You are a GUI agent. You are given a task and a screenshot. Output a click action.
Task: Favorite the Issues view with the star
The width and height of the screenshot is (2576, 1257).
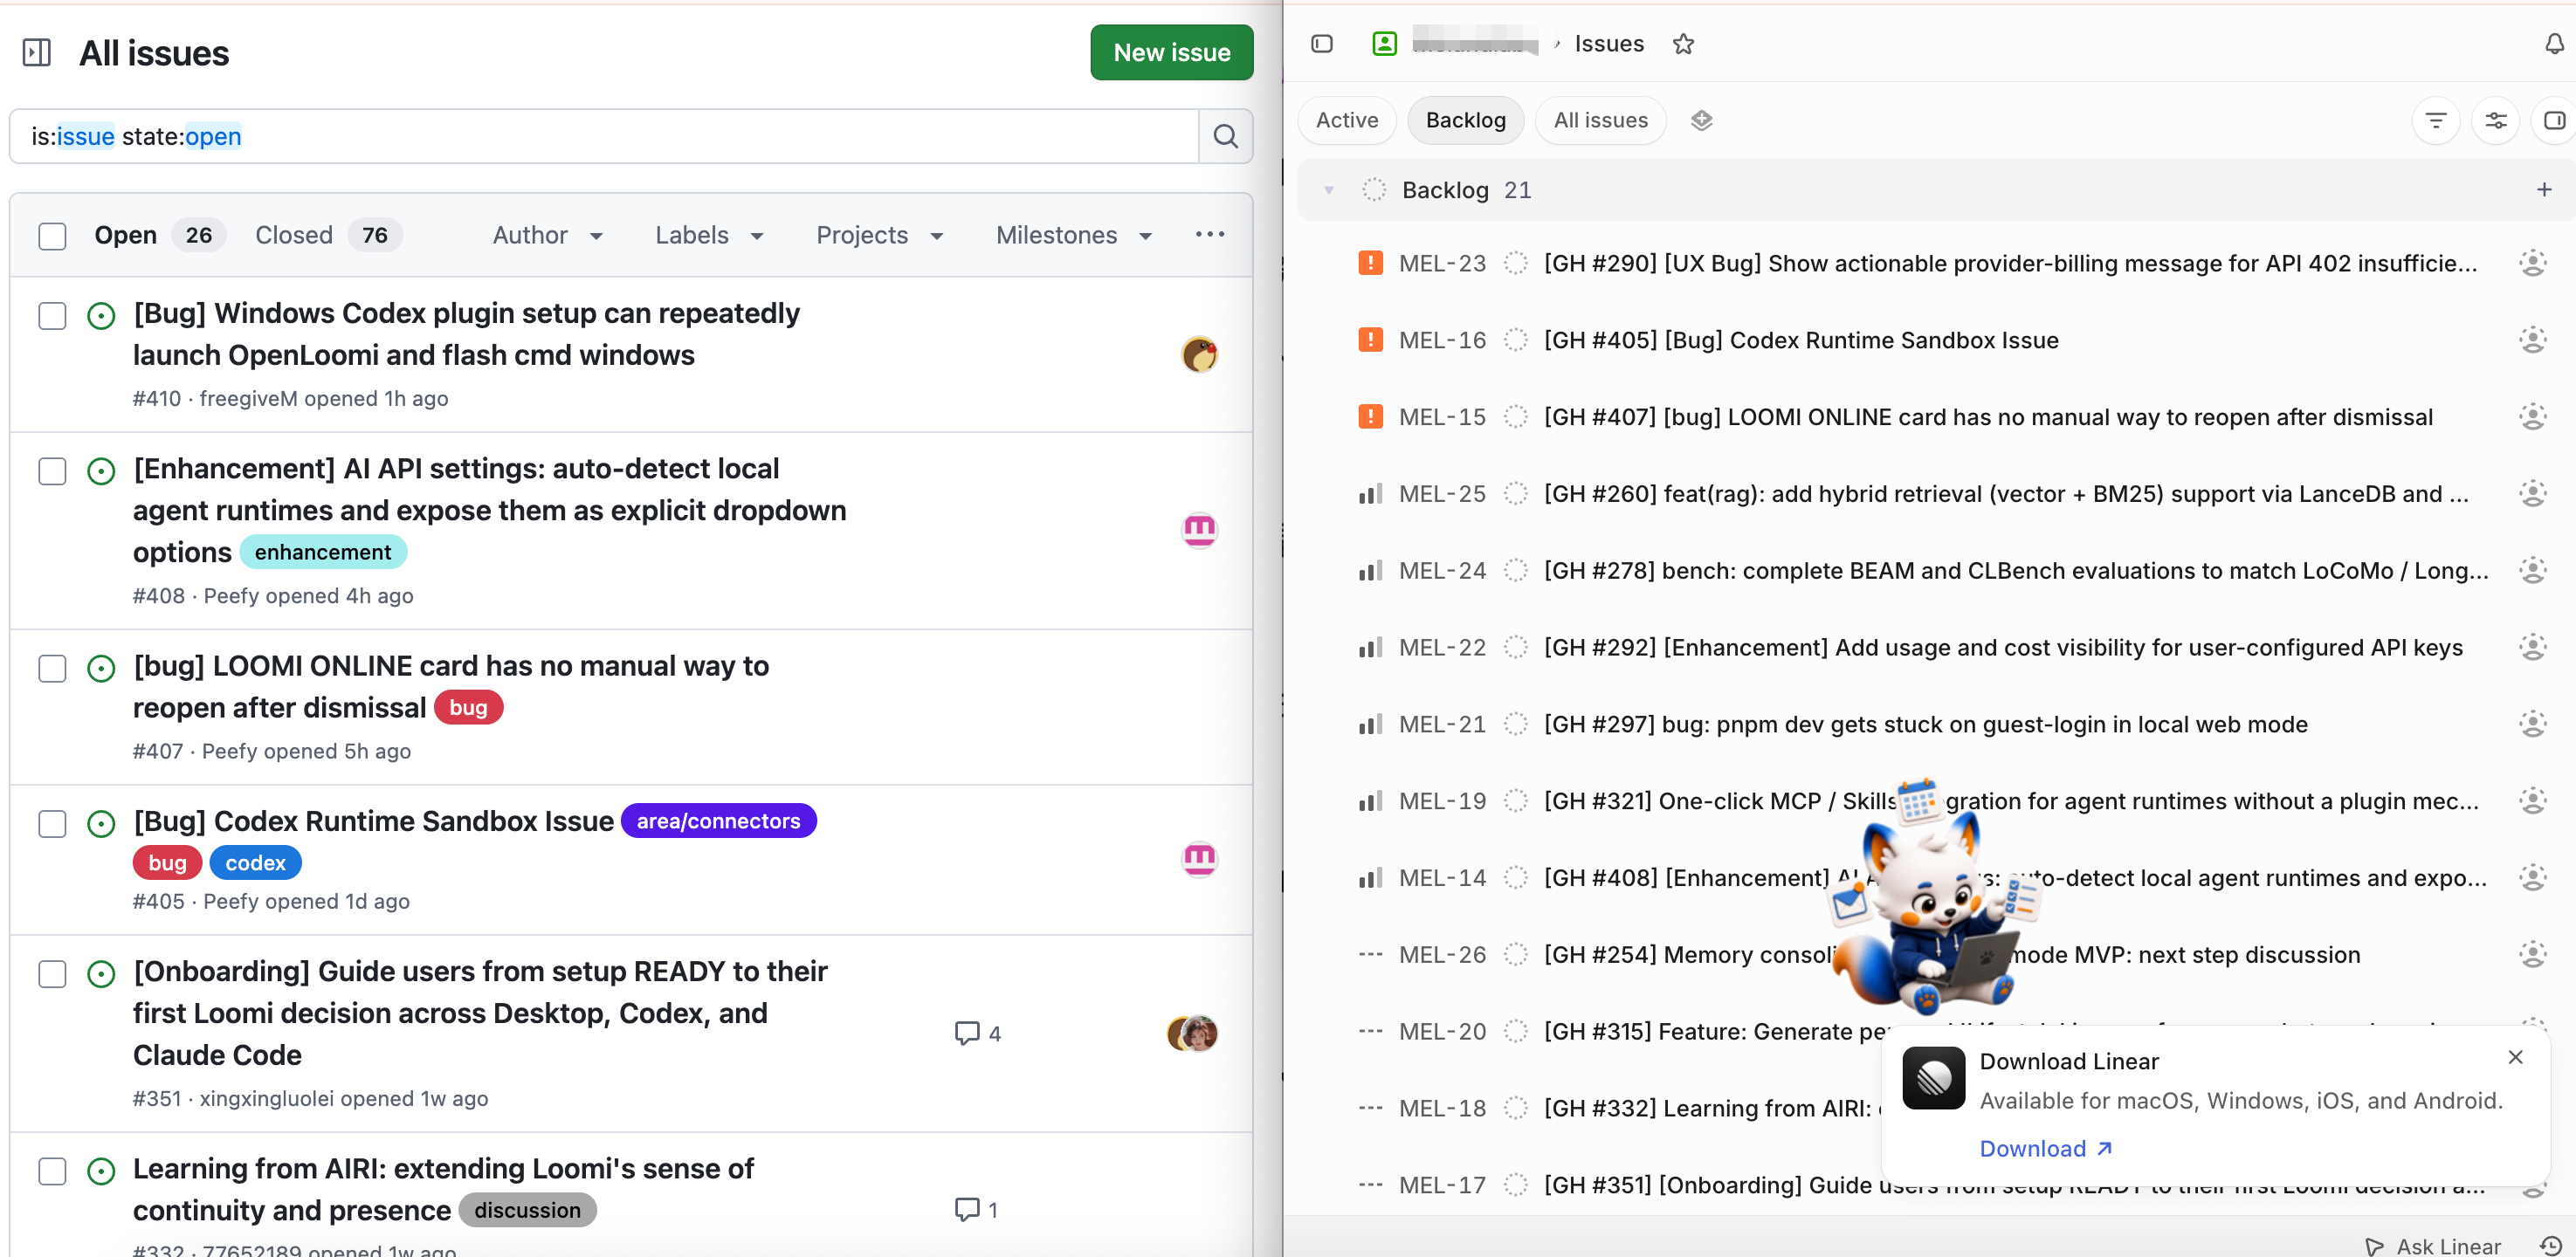click(1683, 44)
